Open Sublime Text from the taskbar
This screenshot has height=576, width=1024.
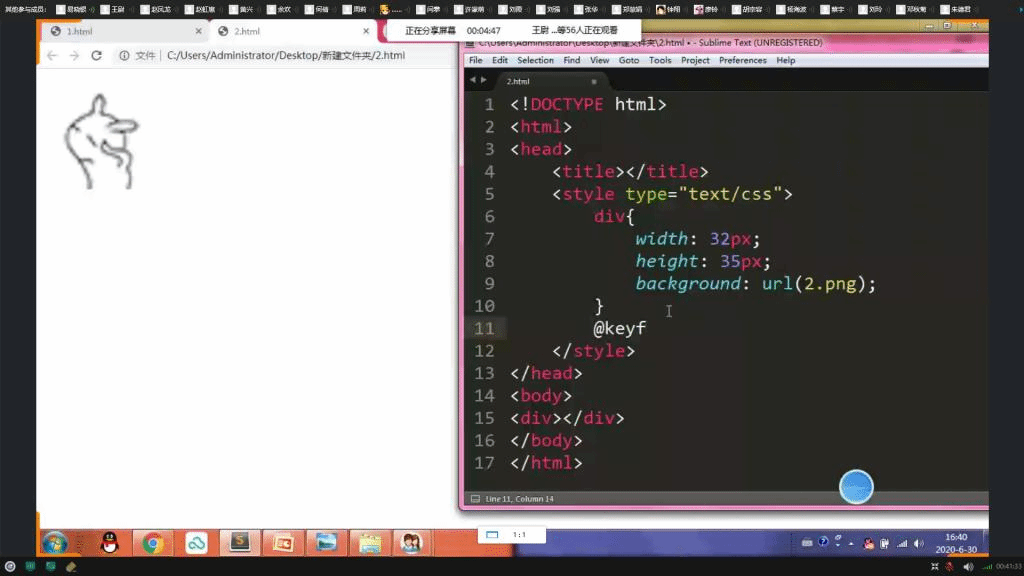coord(239,542)
